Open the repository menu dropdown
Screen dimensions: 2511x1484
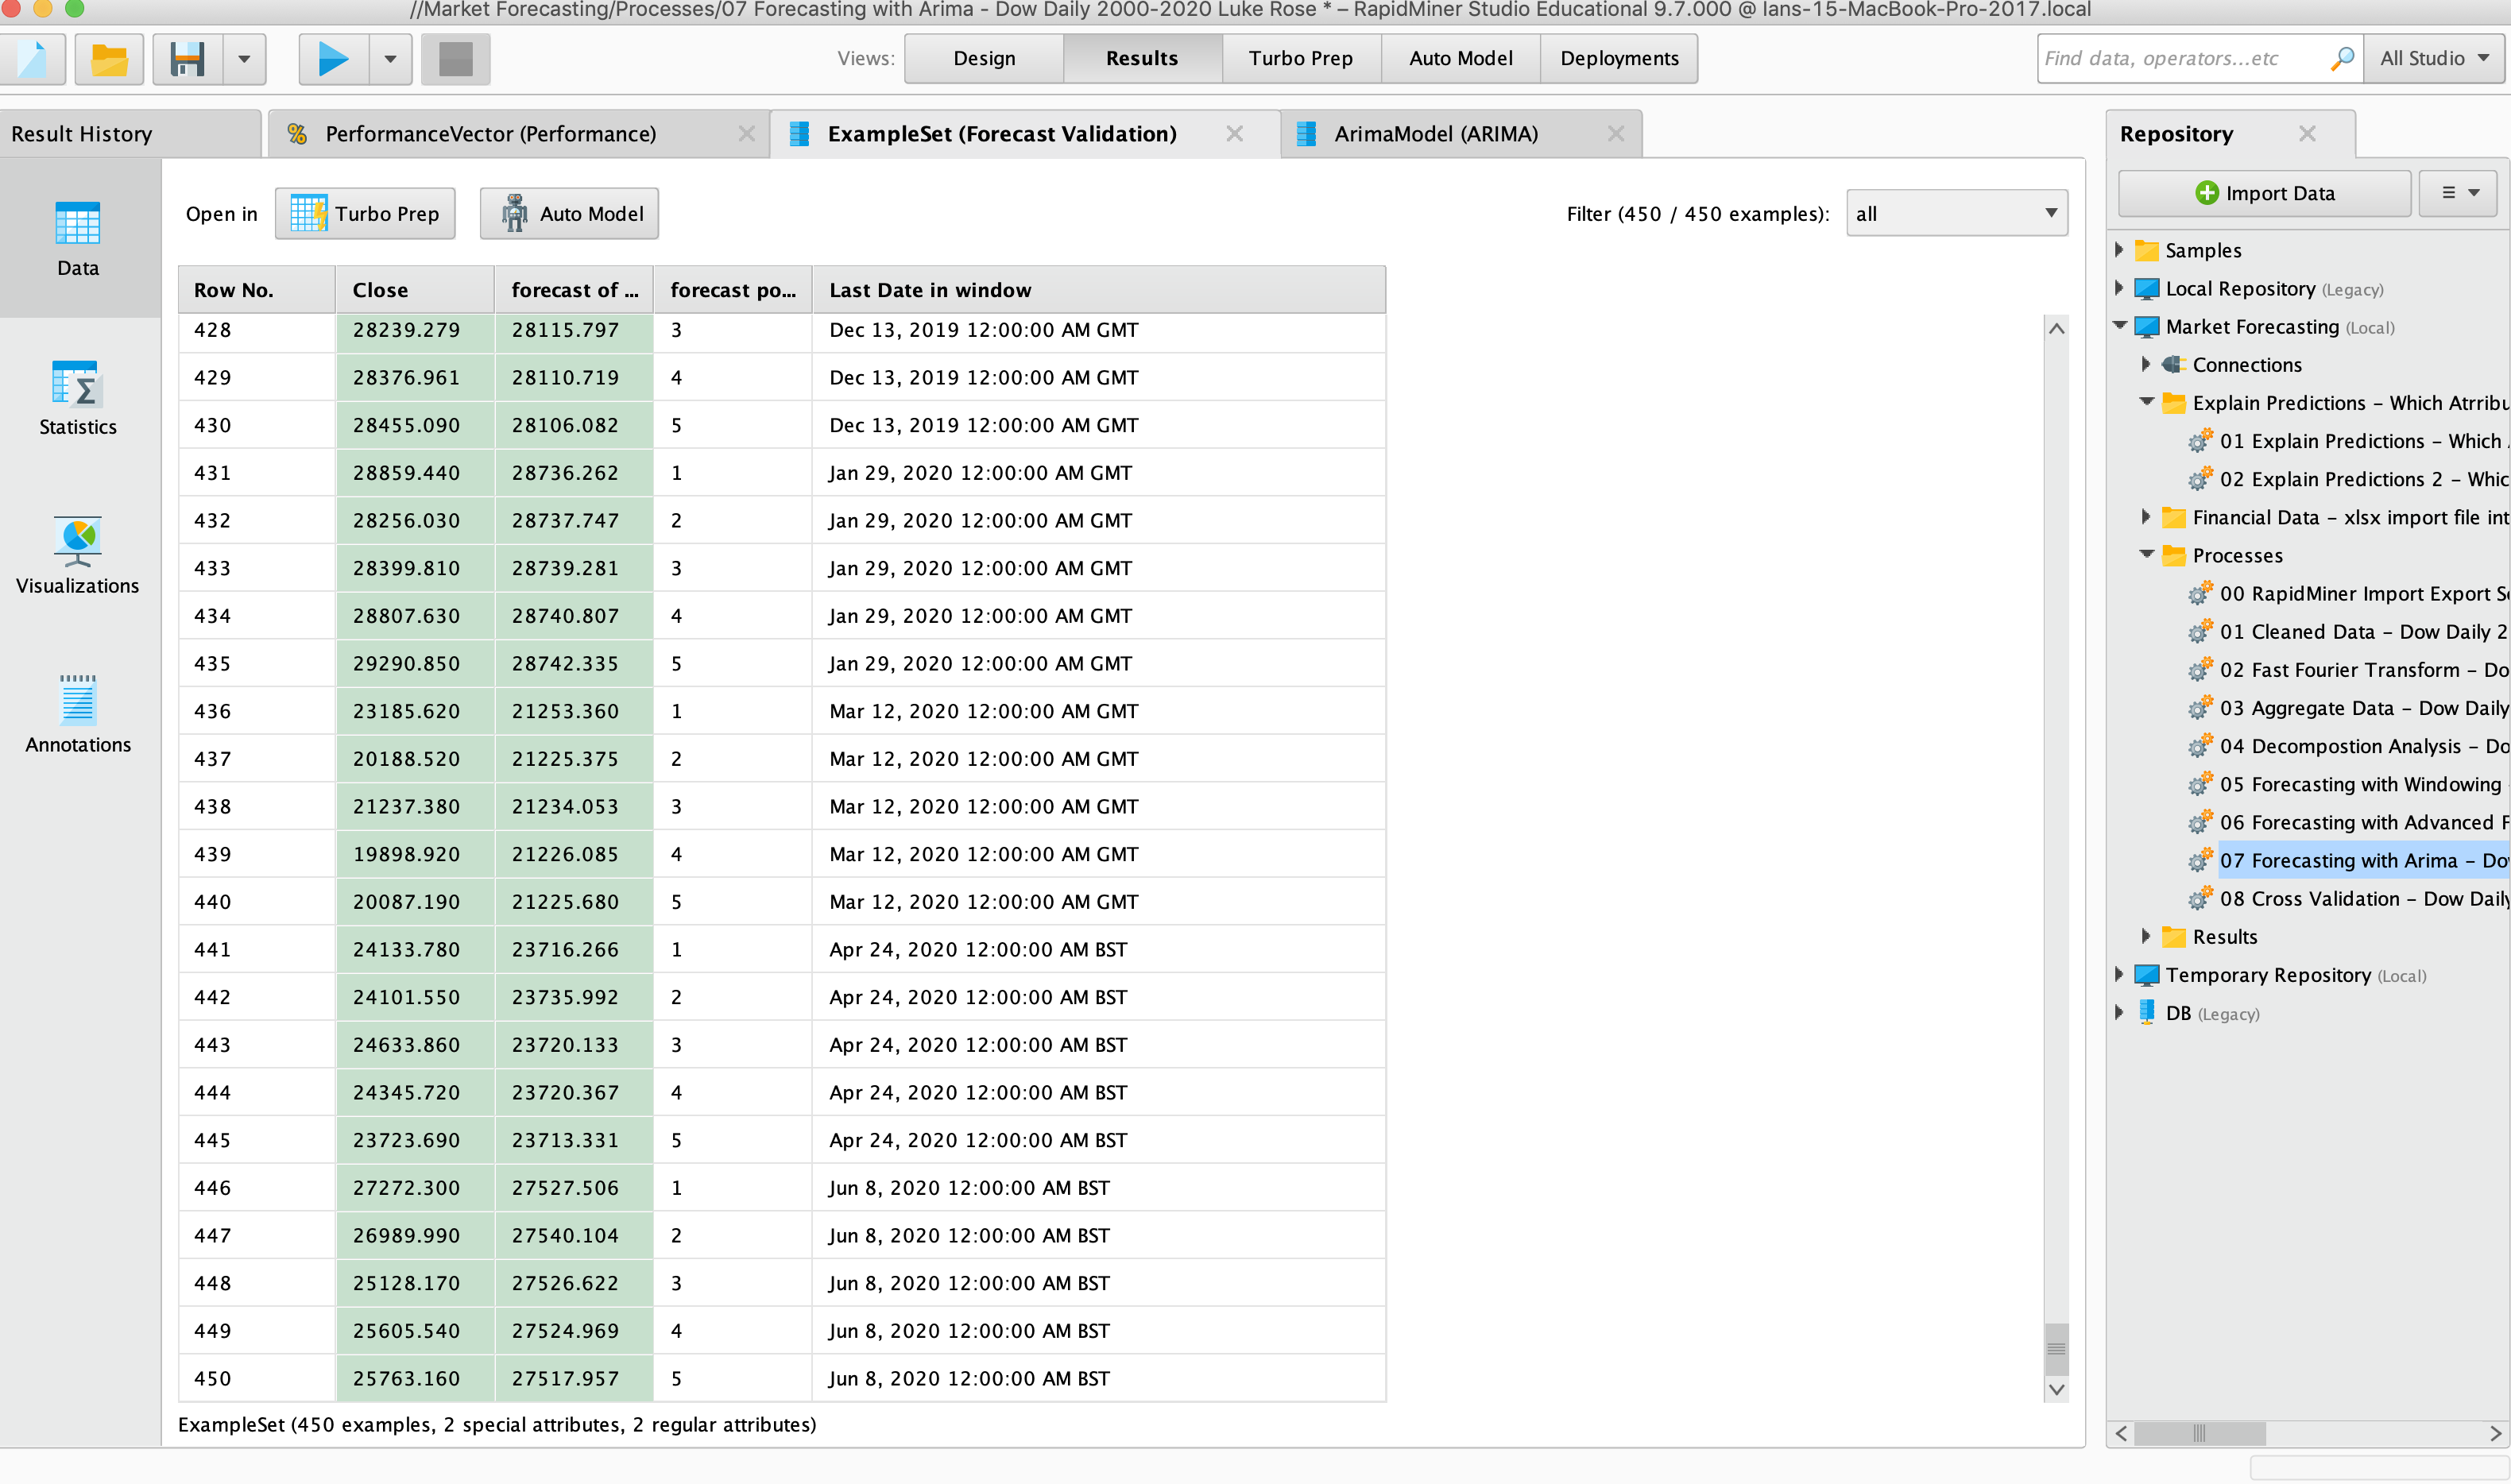[x=2459, y=193]
